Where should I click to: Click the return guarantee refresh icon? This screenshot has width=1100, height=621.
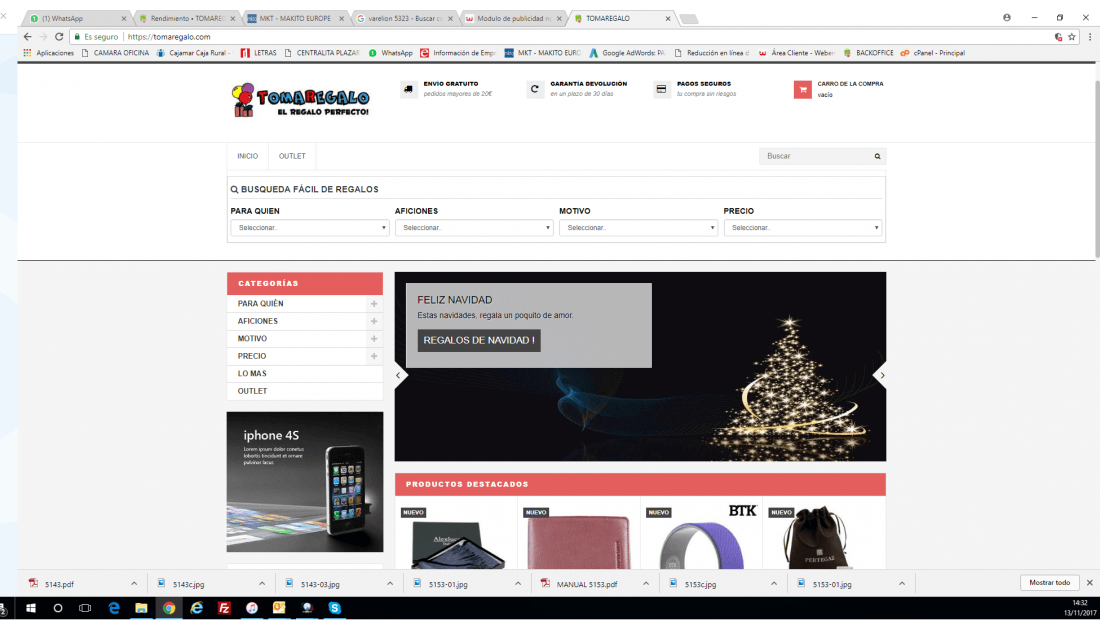point(535,89)
